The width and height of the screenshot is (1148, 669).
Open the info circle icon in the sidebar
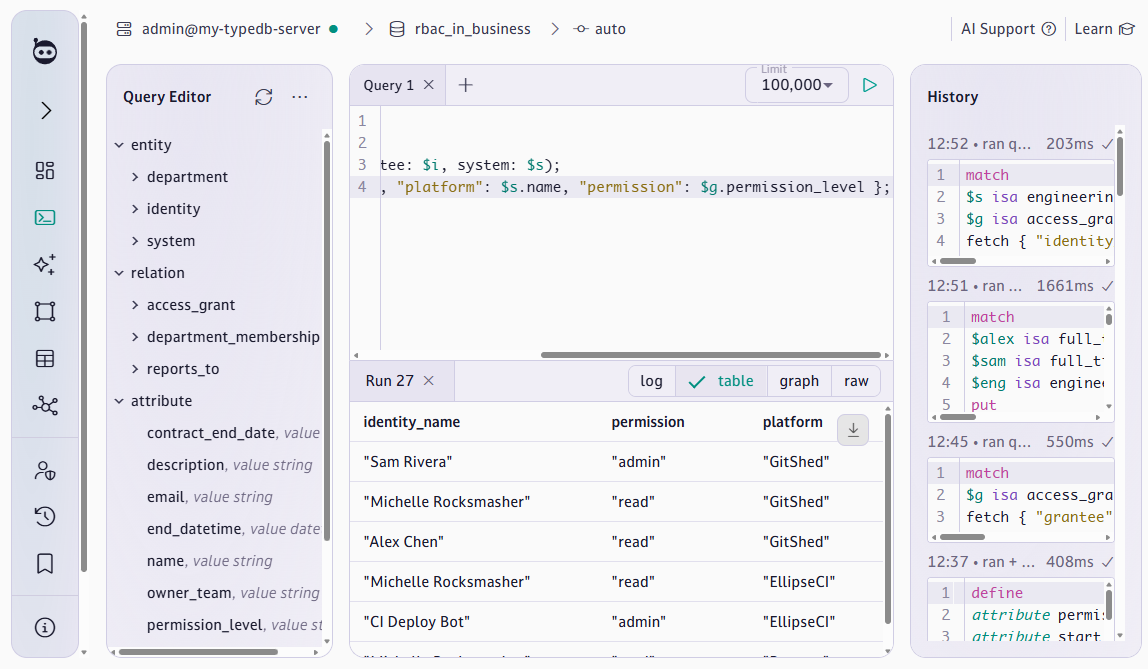[x=45, y=627]
